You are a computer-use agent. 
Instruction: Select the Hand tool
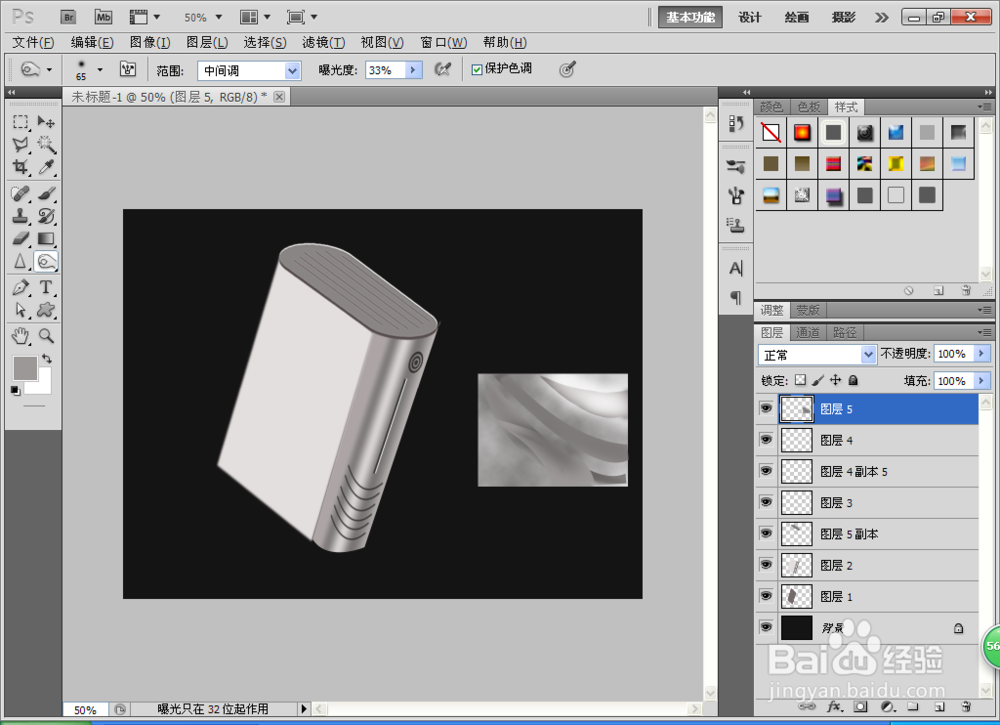tap(20, 335)
